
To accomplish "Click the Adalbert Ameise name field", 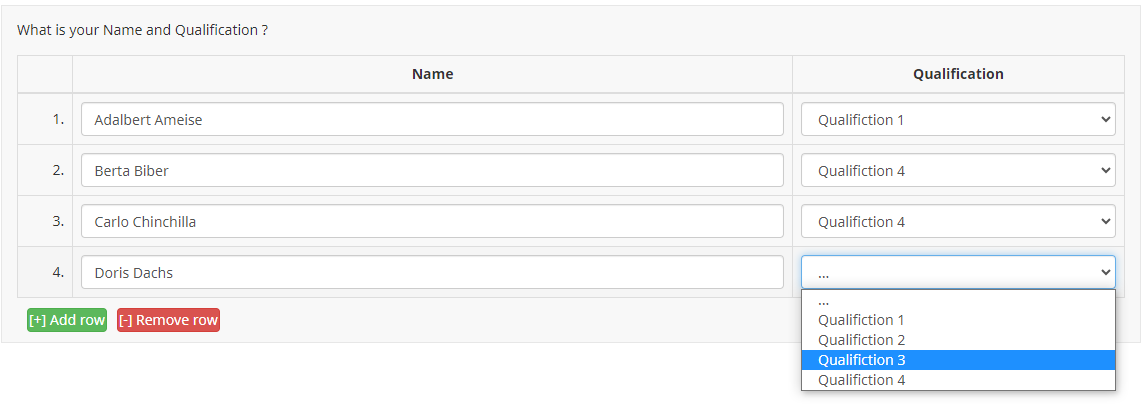I will click(x=432, y=119).
